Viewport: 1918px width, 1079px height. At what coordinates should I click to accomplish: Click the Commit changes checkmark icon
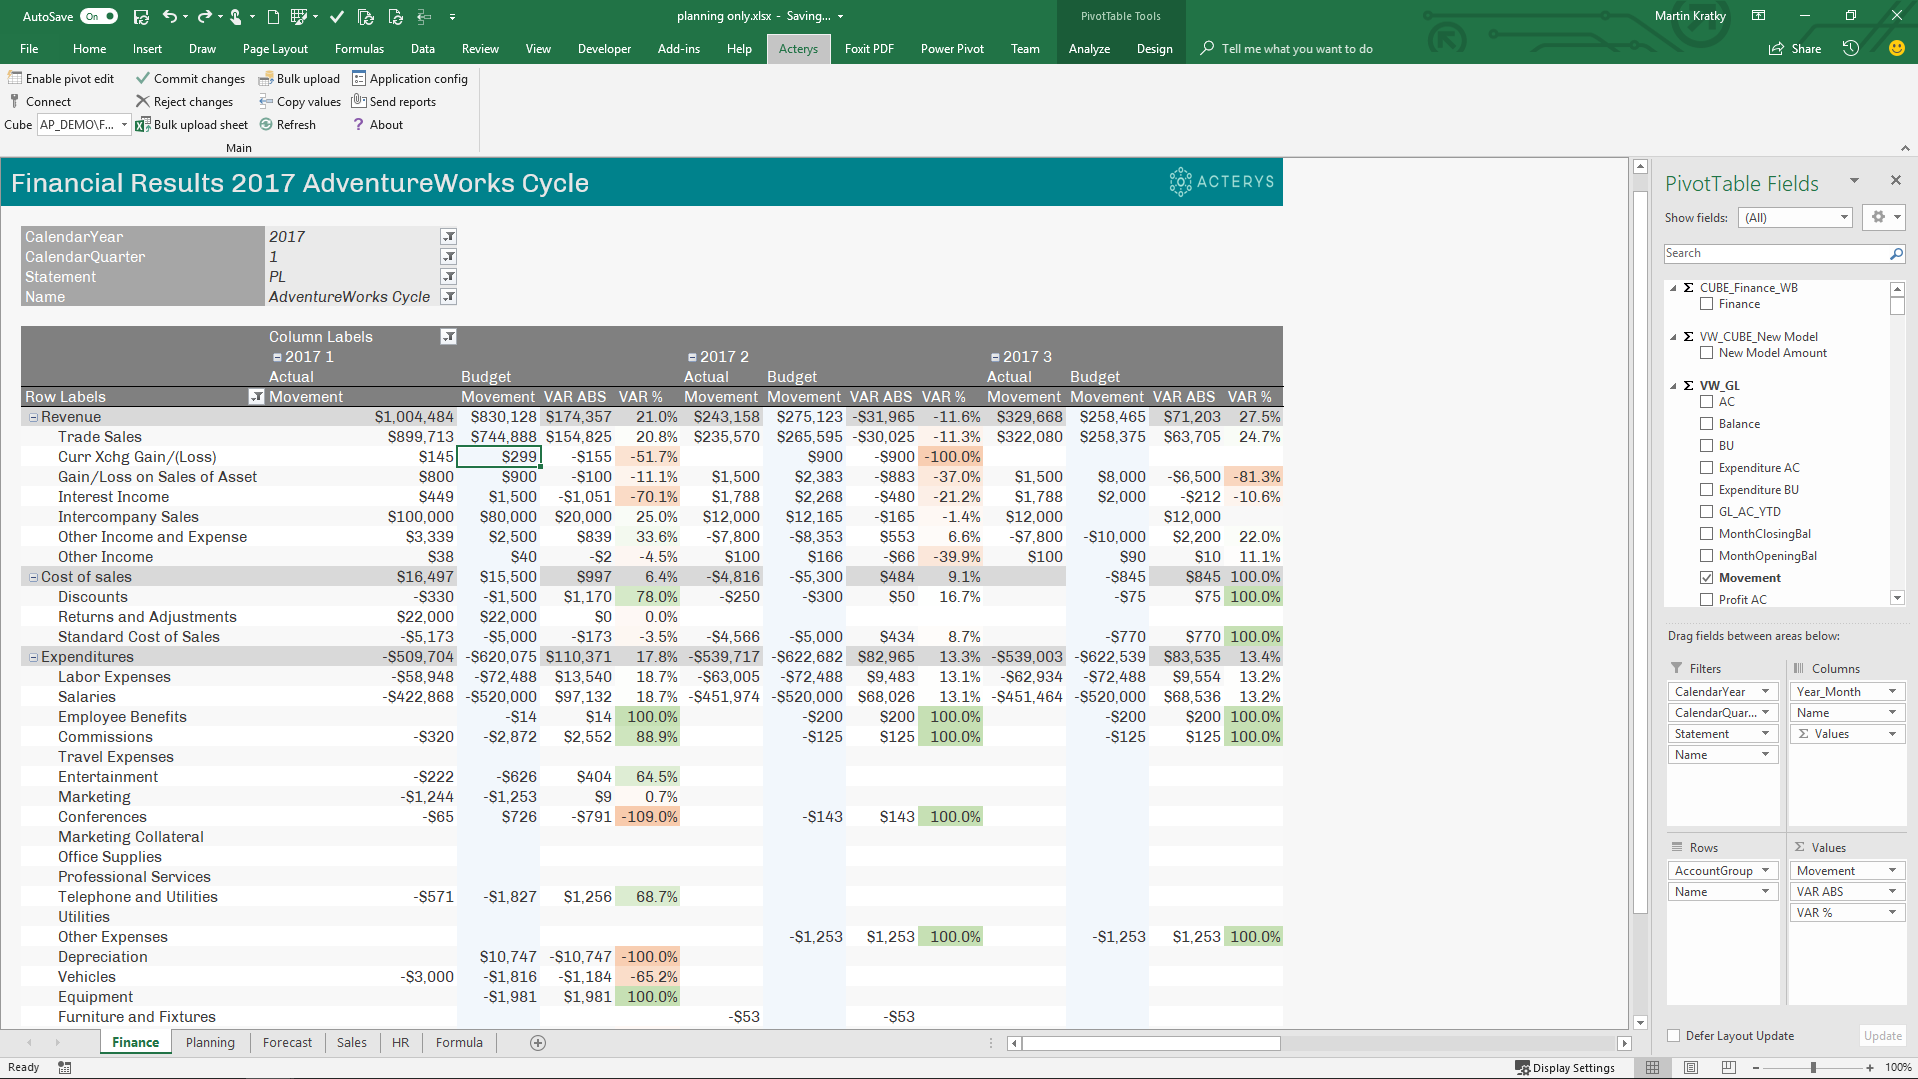(x=143, y=78)
